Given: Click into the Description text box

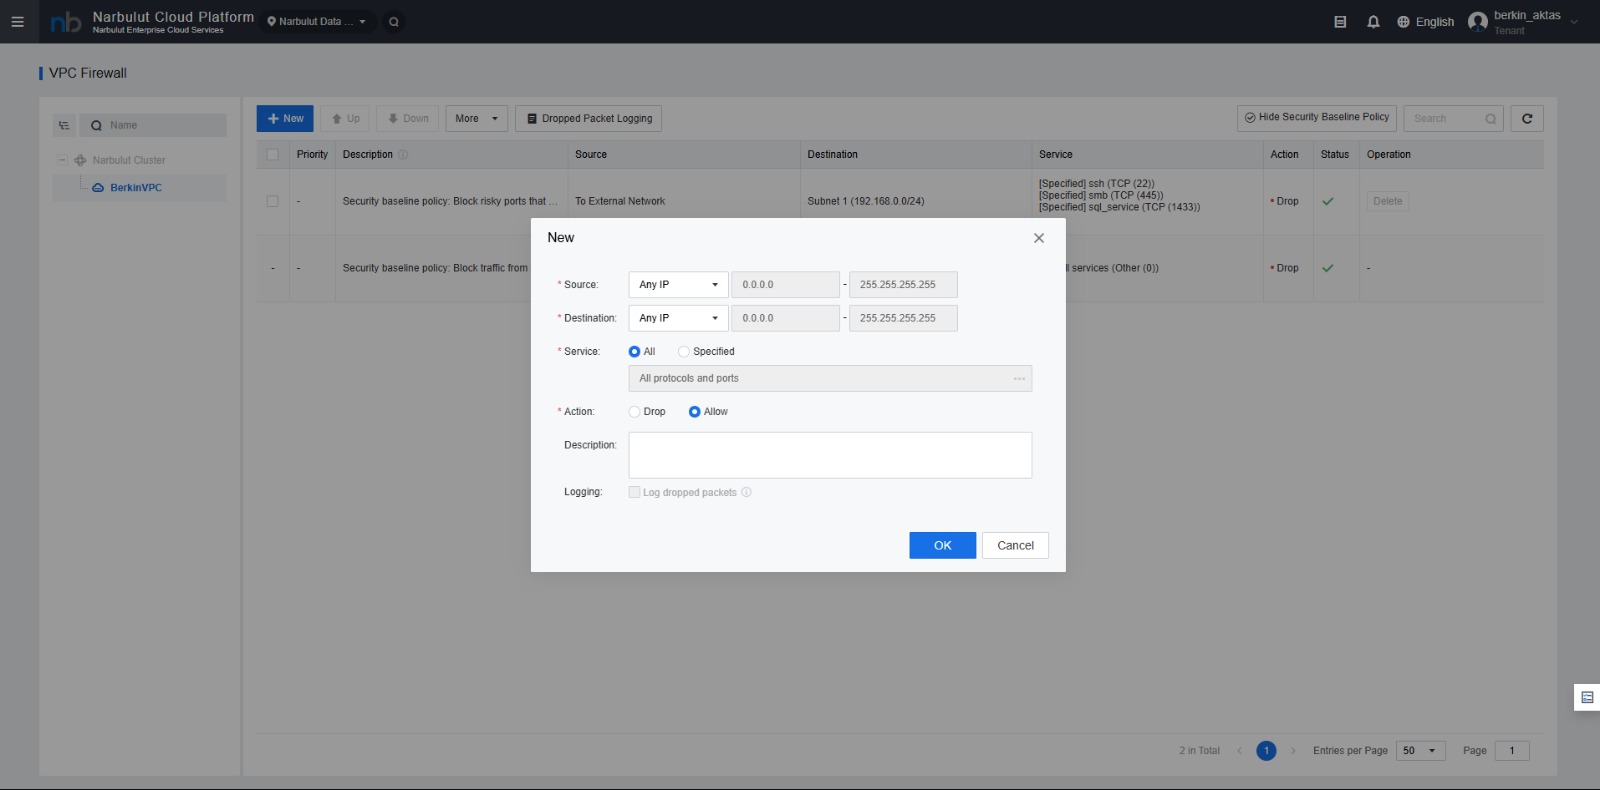Looking at the screenshot, I should click(829, 455).
